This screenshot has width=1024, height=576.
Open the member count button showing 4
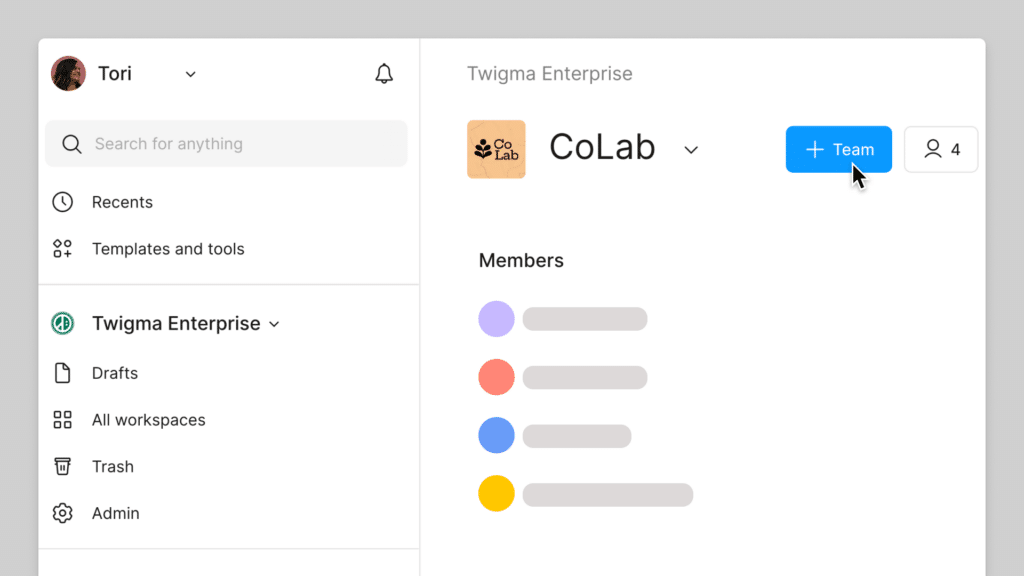[940, 149]
